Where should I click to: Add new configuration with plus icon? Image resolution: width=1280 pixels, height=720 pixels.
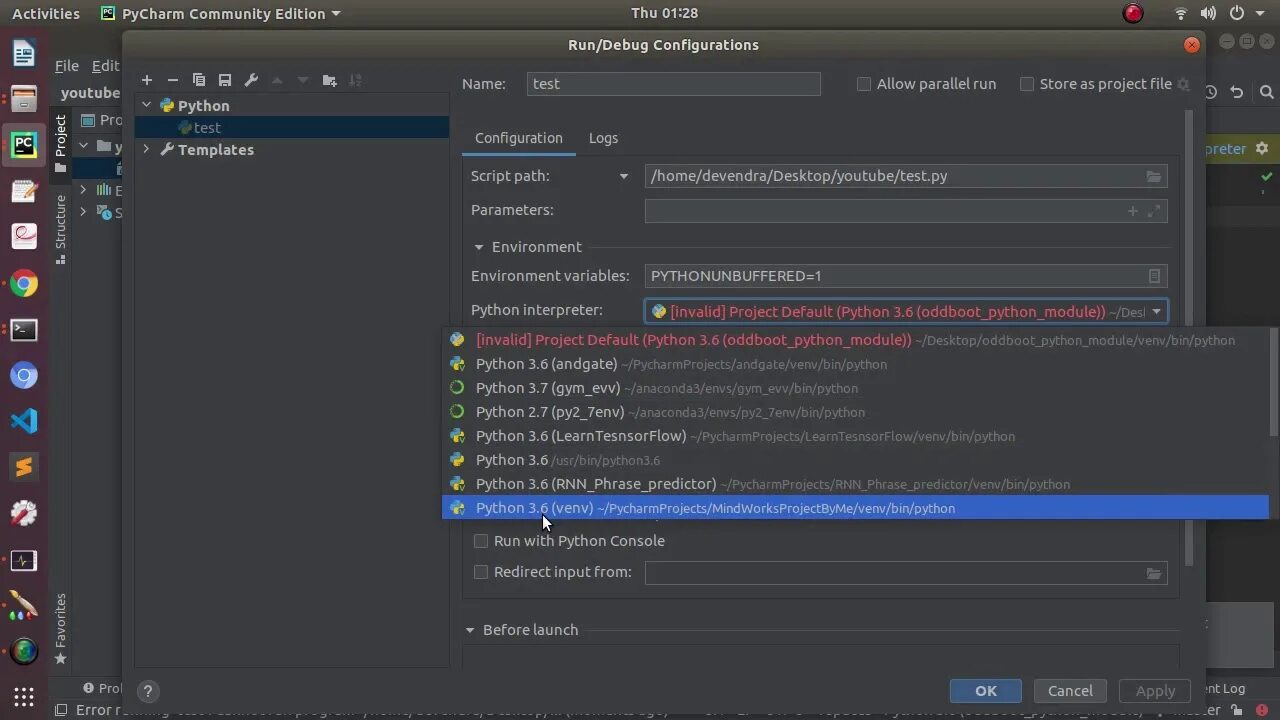click(x=147, y=80)
